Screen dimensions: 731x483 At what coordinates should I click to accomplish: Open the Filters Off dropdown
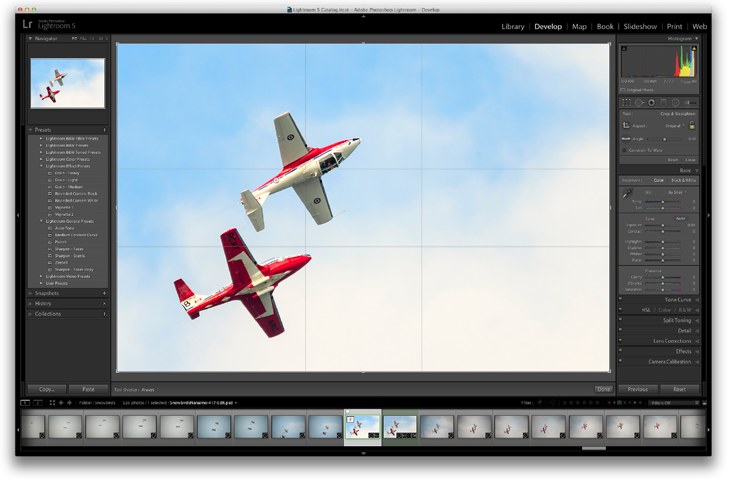pos(673,403)
